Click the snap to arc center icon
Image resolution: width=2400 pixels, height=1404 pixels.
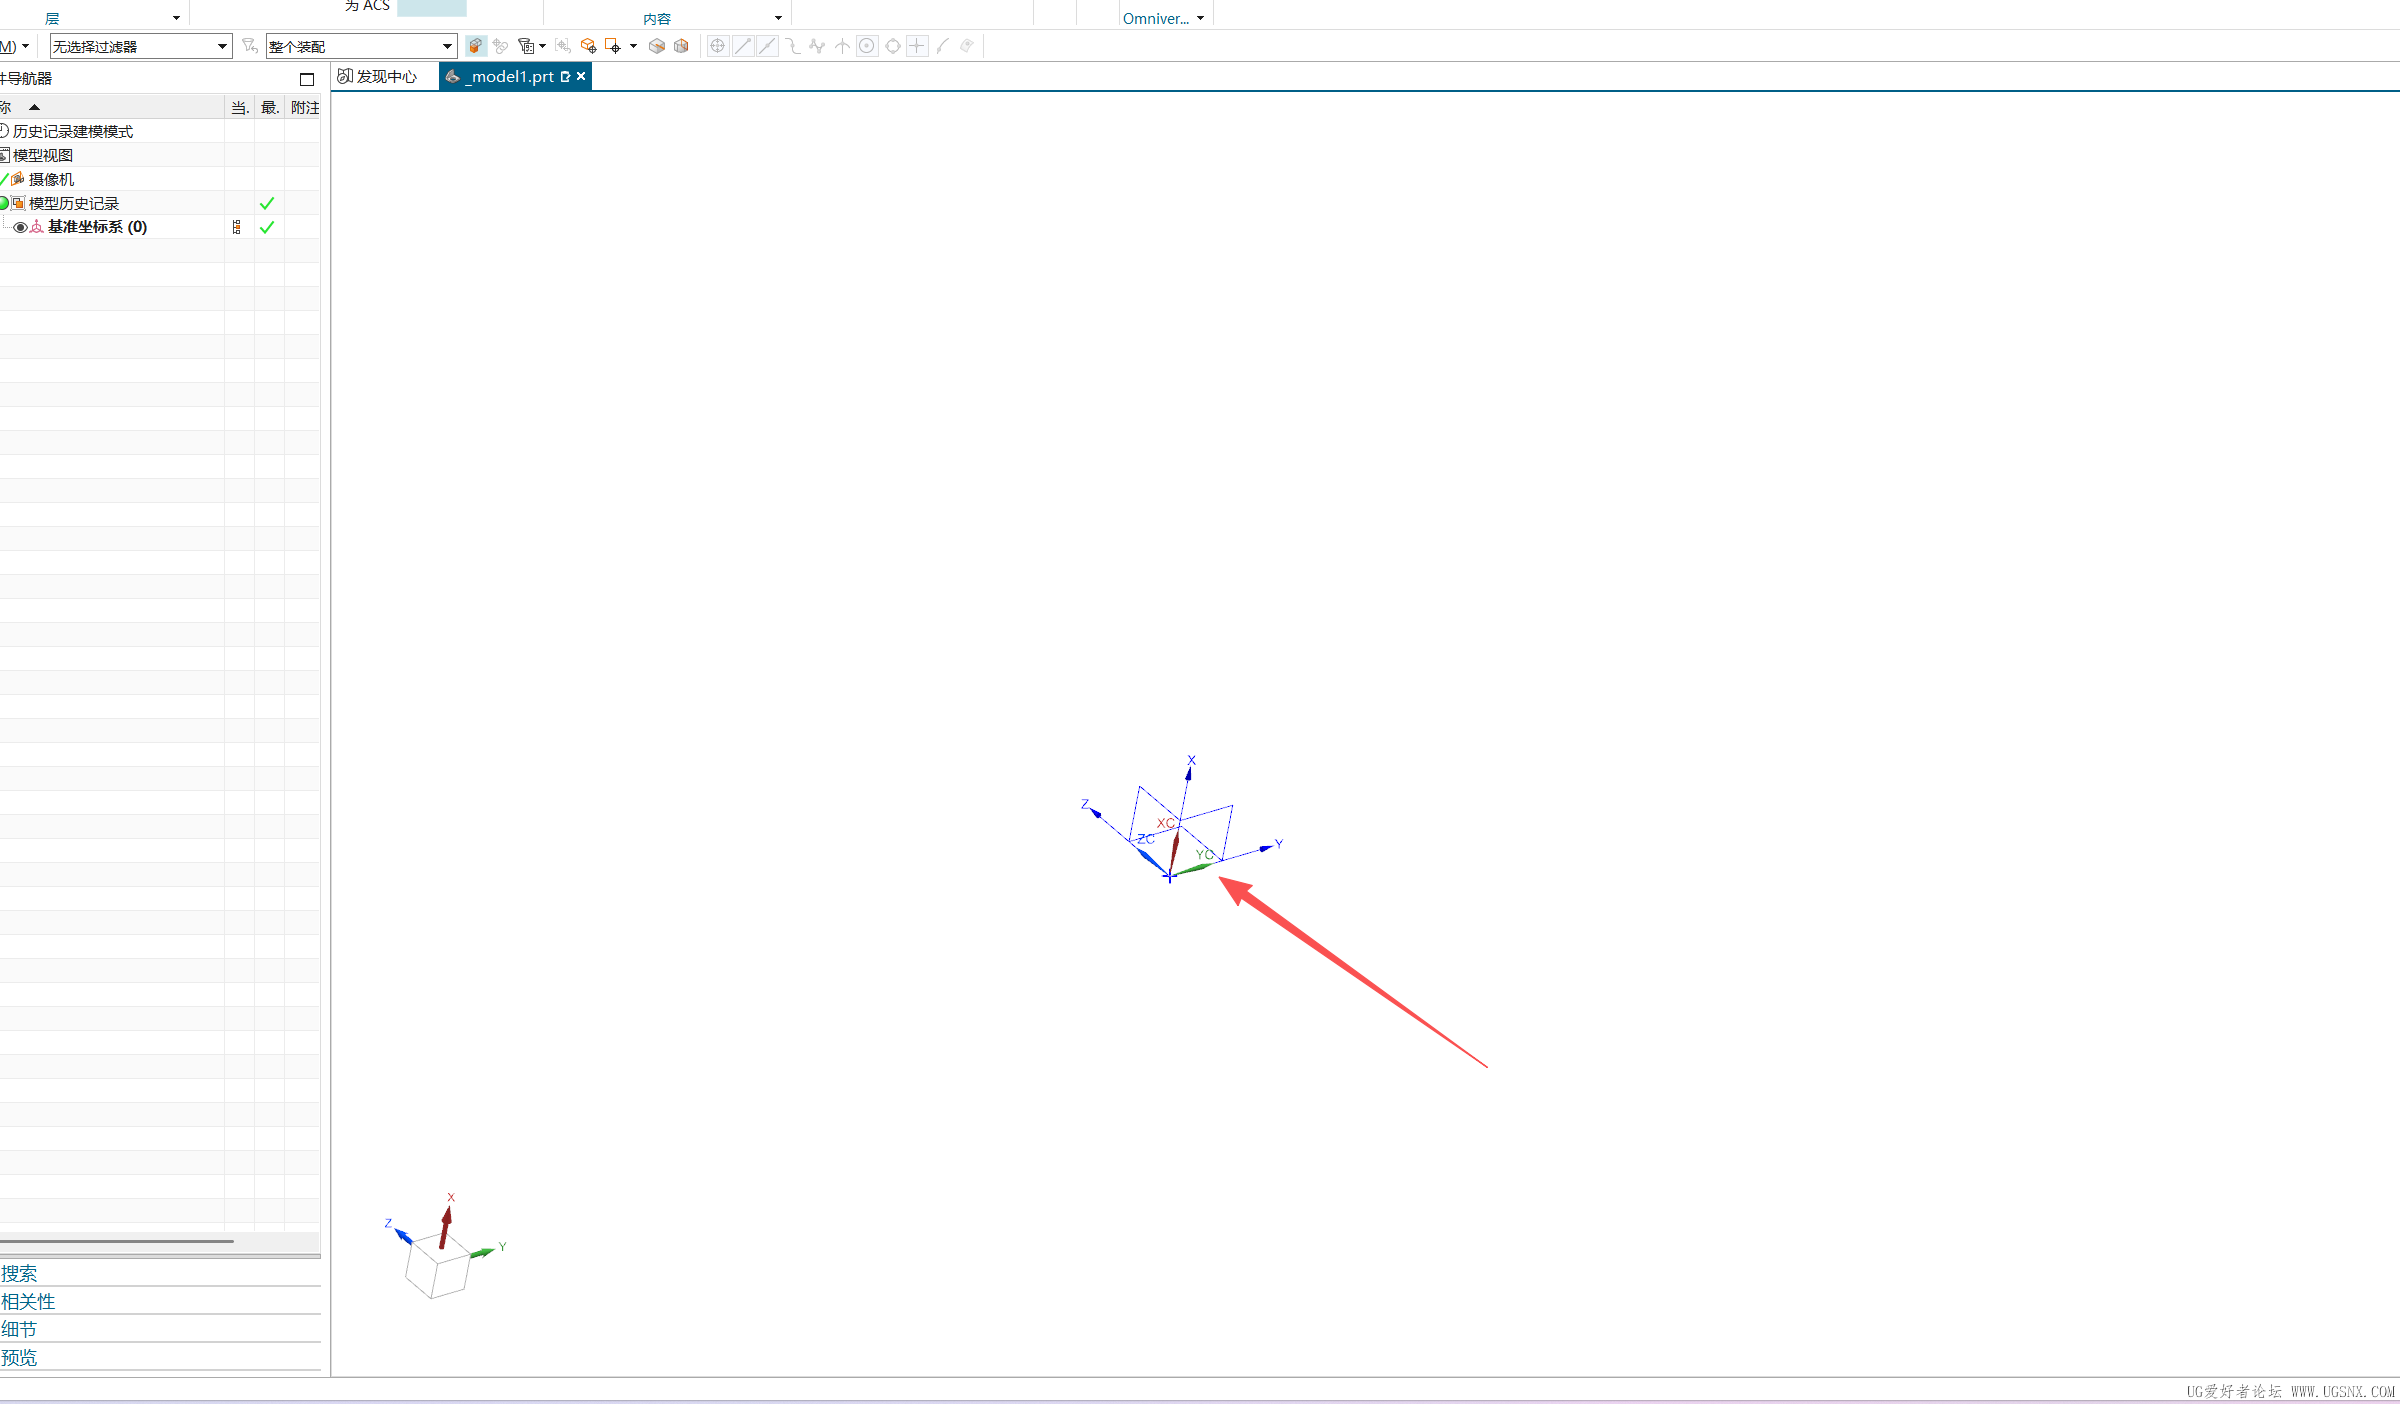coord(867,46)
